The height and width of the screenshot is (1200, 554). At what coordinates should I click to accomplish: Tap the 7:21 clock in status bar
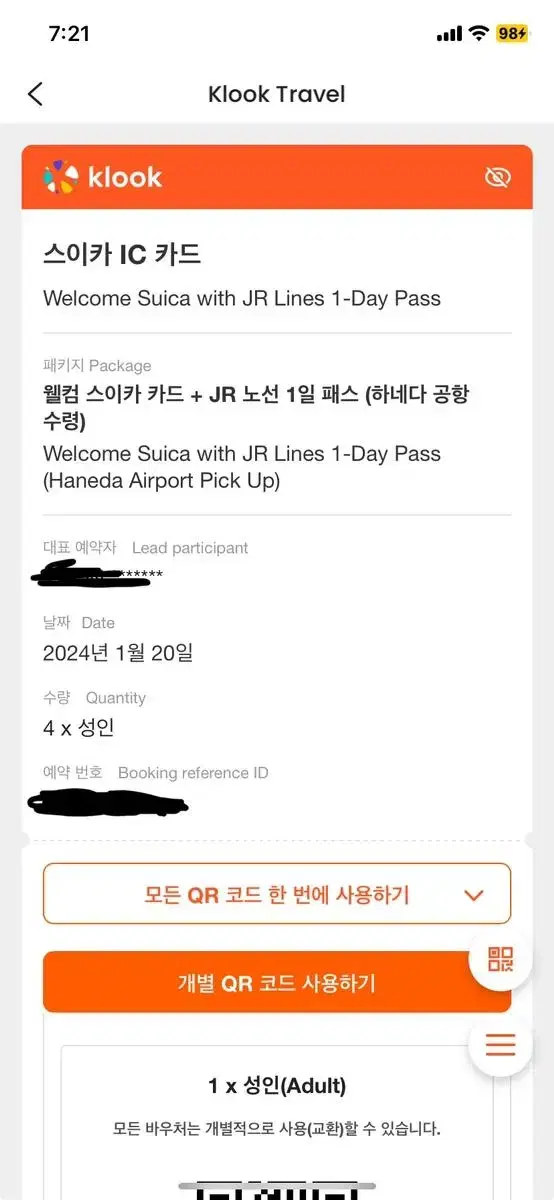(x=69, y=33)
